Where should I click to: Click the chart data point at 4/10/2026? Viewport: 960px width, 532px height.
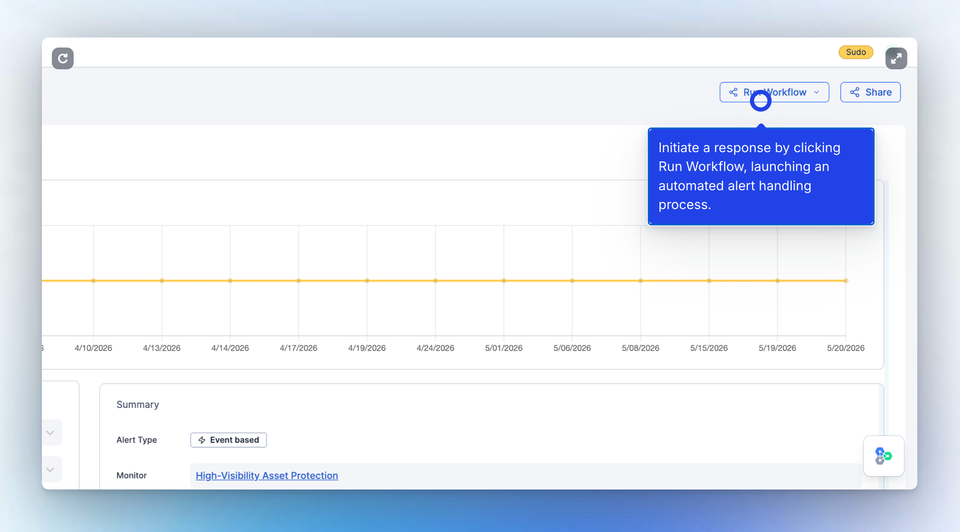coord(93,280)
